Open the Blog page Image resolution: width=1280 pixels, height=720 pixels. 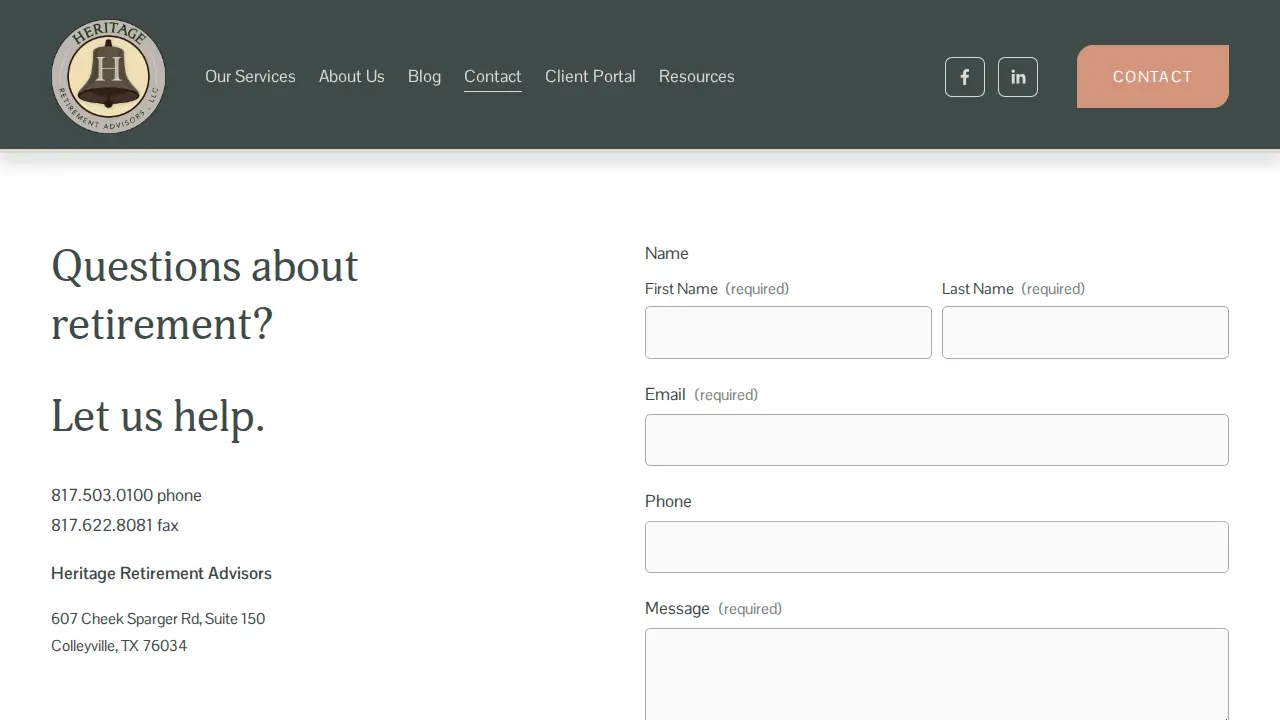tap(424, 76)
